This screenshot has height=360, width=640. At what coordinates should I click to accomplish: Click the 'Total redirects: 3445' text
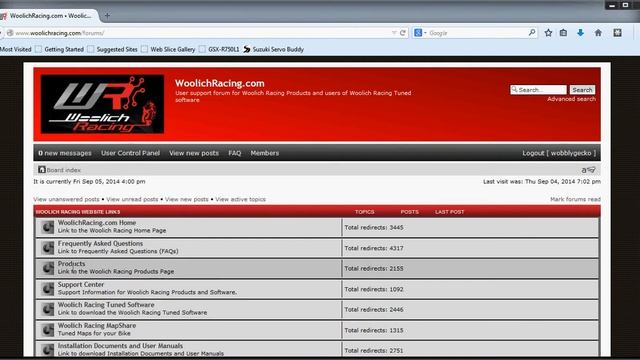point(374,227)
